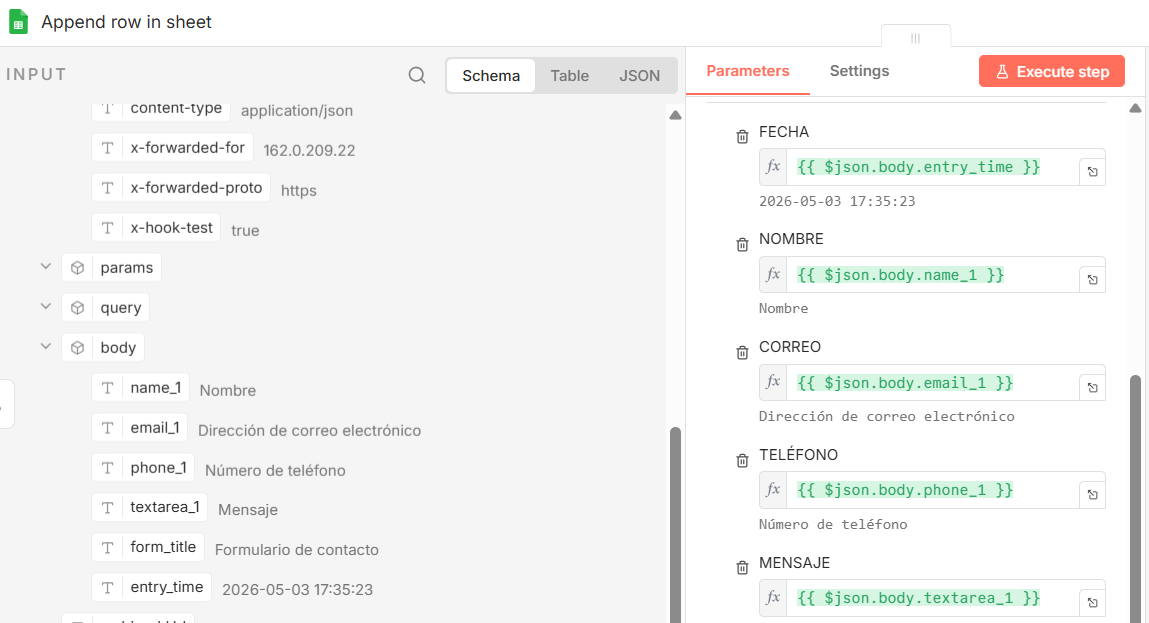Select the x-hook-test schema field
The image size is (1149, 623).
pyautogui.click(x=156, y=228)
